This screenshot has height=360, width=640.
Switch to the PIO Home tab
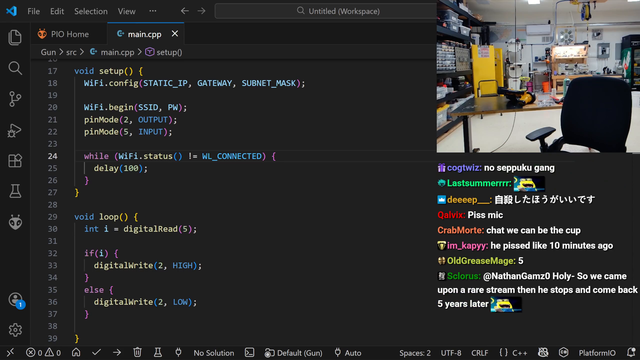pos(69,34)
